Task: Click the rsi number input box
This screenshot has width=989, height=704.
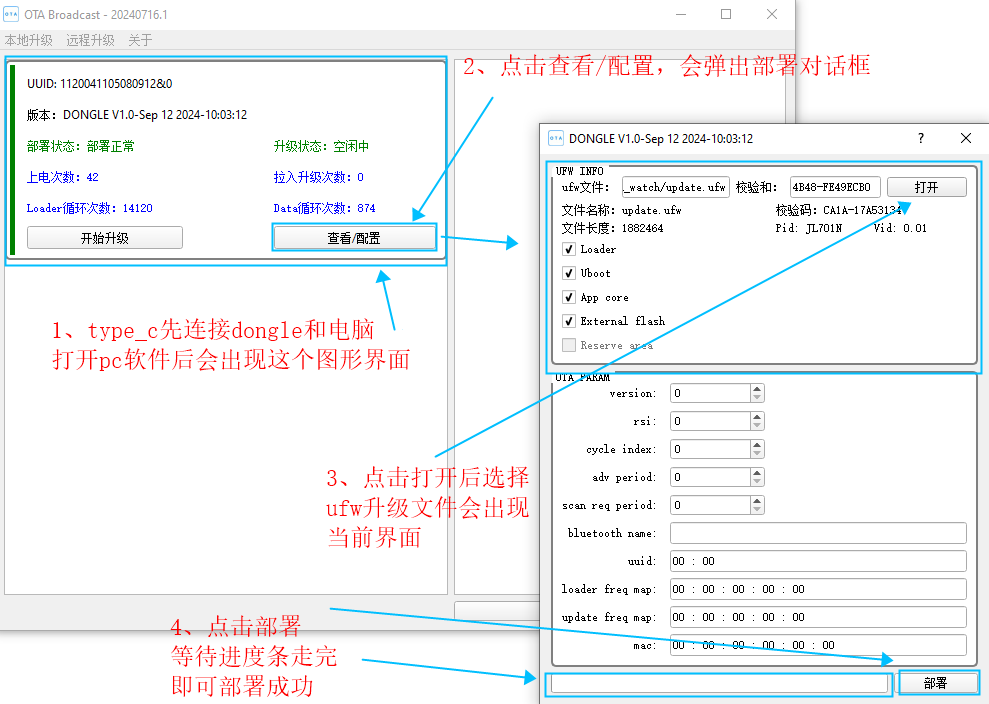Action: pyautogui.click(x=710, y=421)
